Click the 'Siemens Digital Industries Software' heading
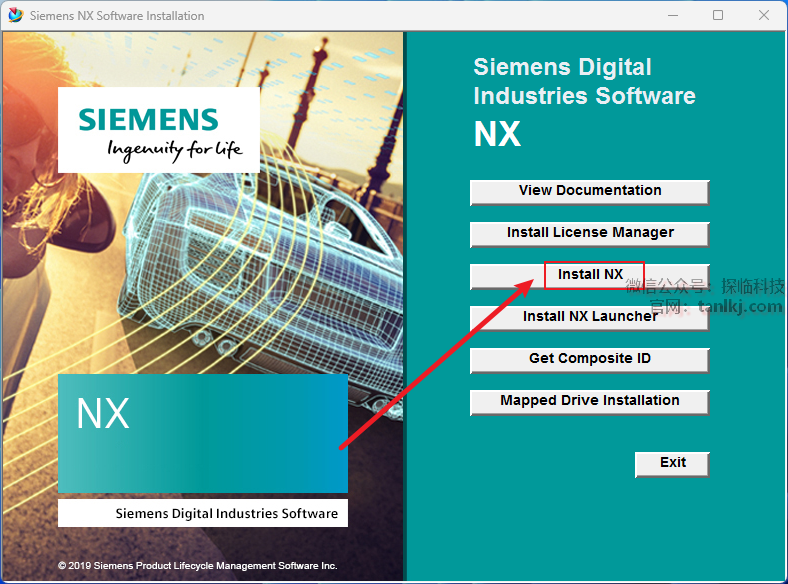This screenshot has height=584, width=788. point(584,81)
